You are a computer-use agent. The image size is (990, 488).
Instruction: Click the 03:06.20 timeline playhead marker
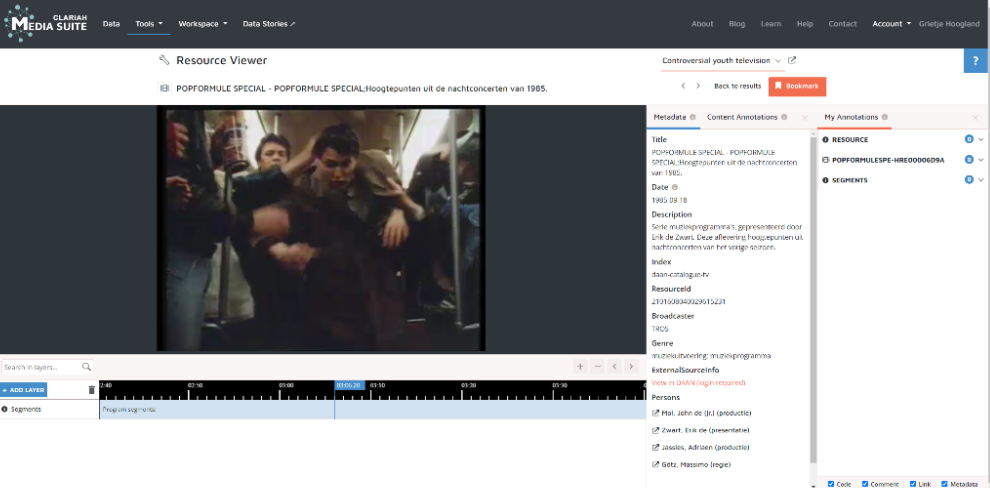pos(349,385)
